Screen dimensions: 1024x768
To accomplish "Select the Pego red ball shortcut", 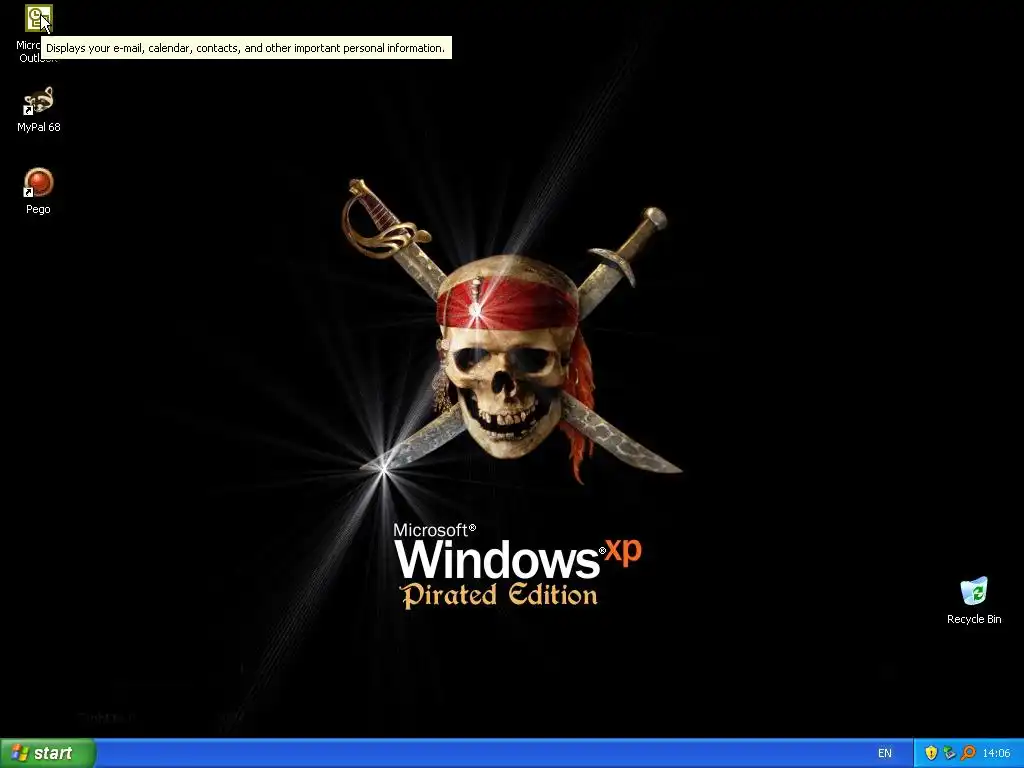I will tap(38, 183).
